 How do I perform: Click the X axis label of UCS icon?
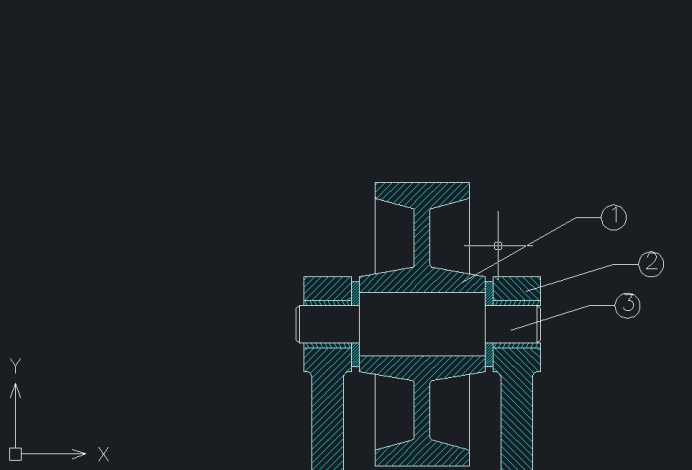(x=103, y=455)
